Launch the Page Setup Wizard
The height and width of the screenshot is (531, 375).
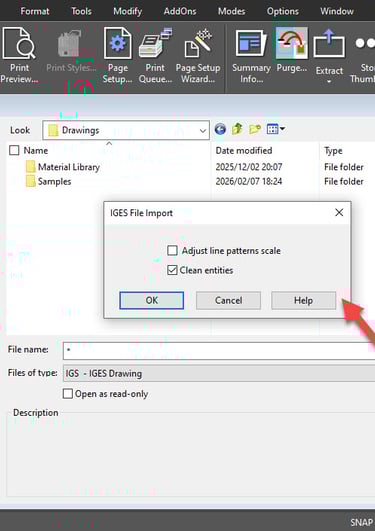point(198,56)
